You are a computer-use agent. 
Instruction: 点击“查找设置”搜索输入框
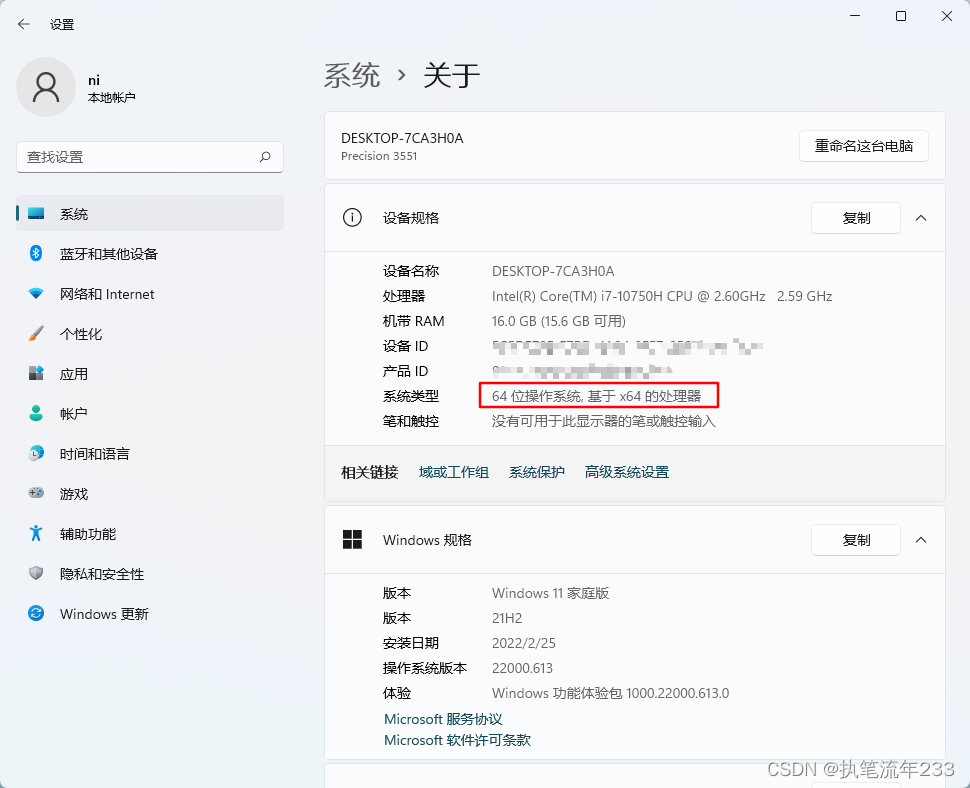[x=149, y=157]
